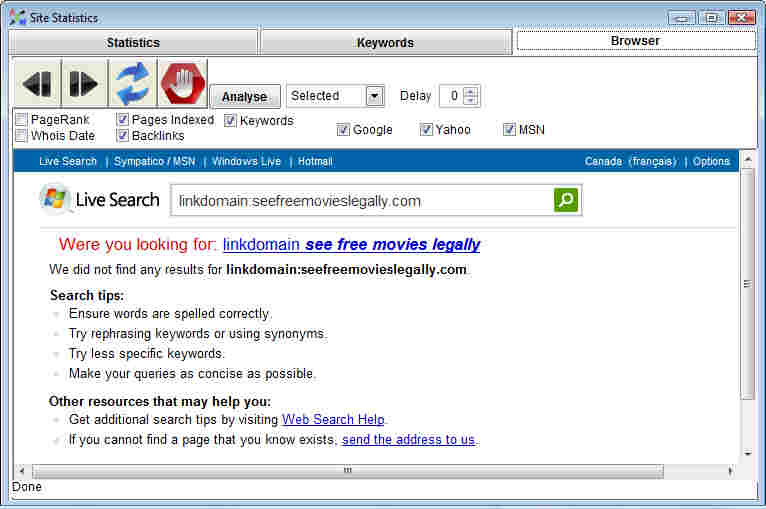Open the Hotmail link

click(315, 162)
